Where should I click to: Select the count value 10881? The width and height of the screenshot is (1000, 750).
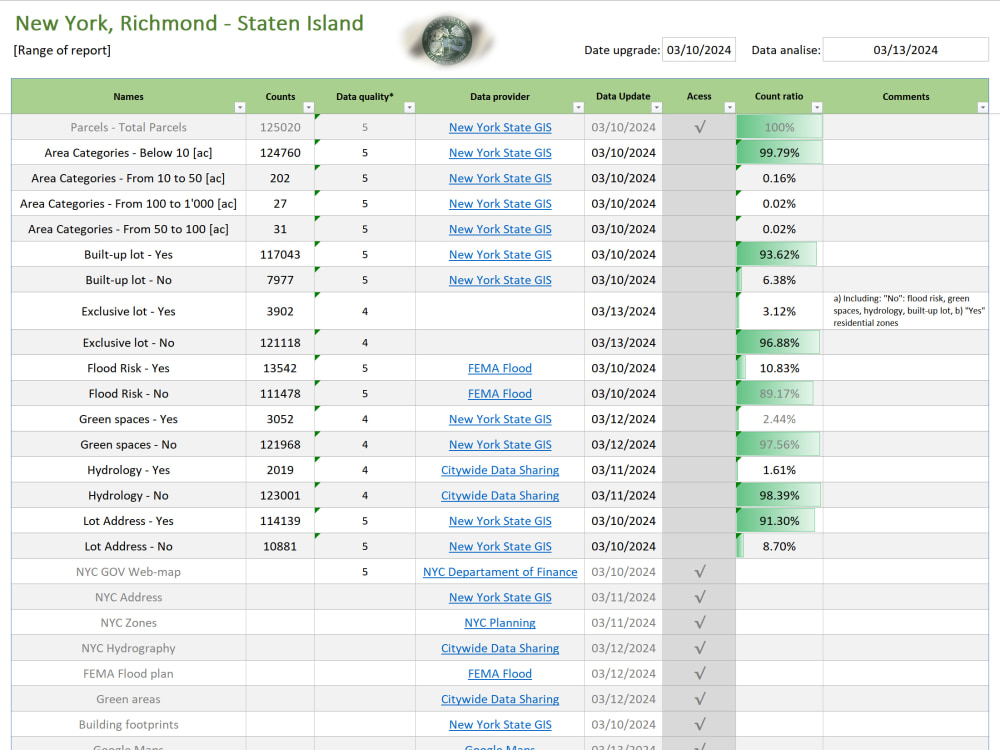click(x=280, y=546)
